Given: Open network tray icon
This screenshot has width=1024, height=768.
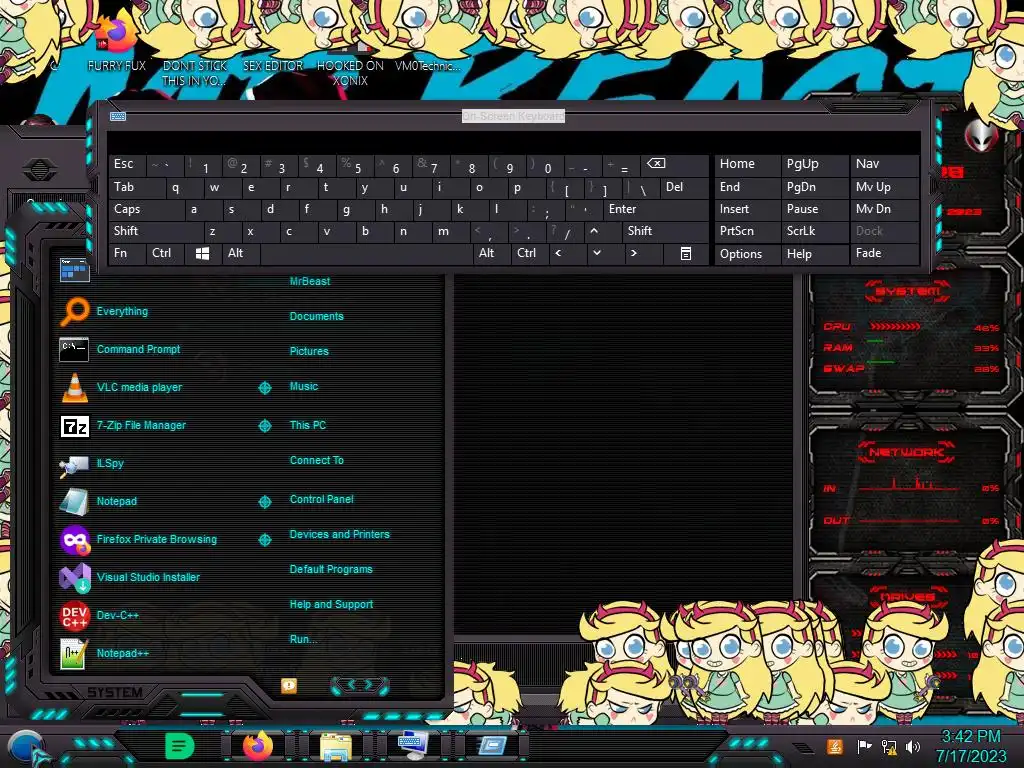Looking at the screenshot, I should tap(889, 746).
